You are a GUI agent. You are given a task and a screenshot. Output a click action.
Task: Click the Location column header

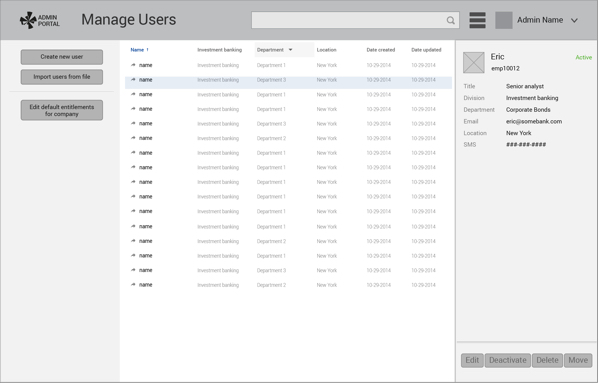tap(326, 50)
